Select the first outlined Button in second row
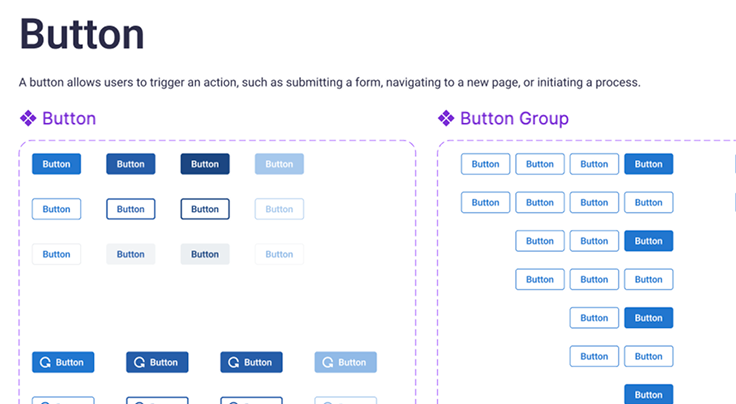 pyautogui.click(x=56, y=209)
